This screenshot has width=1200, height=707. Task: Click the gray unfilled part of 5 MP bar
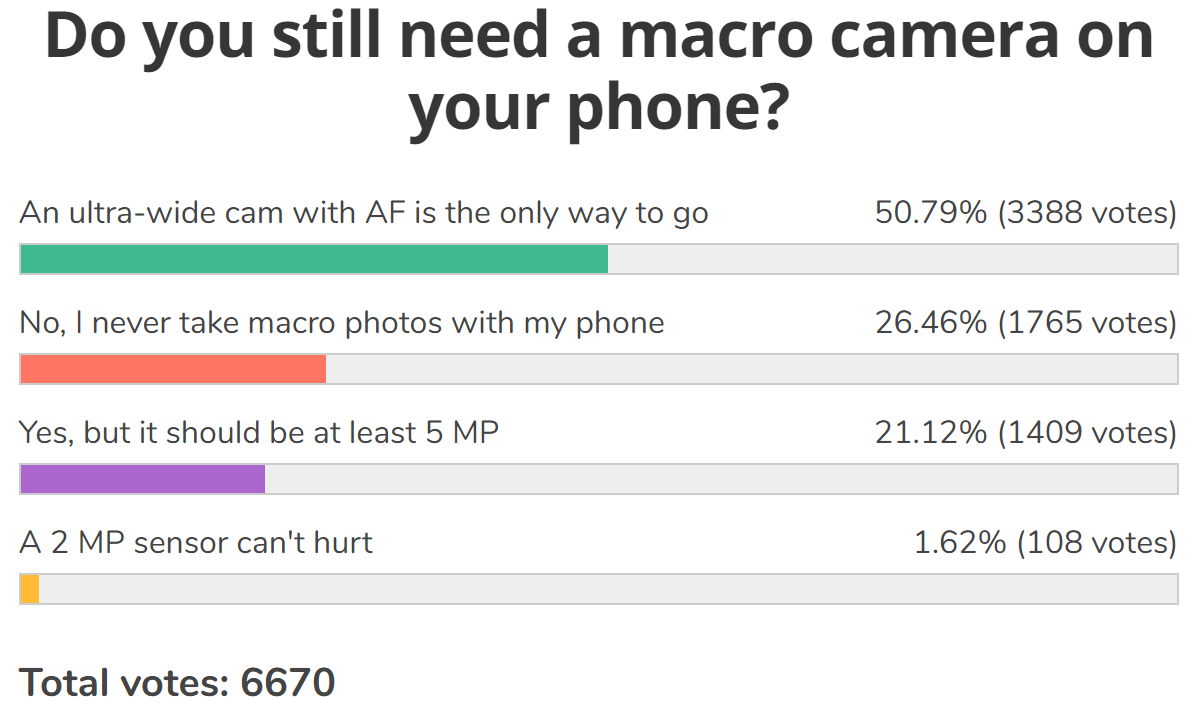tap(721, 479)
